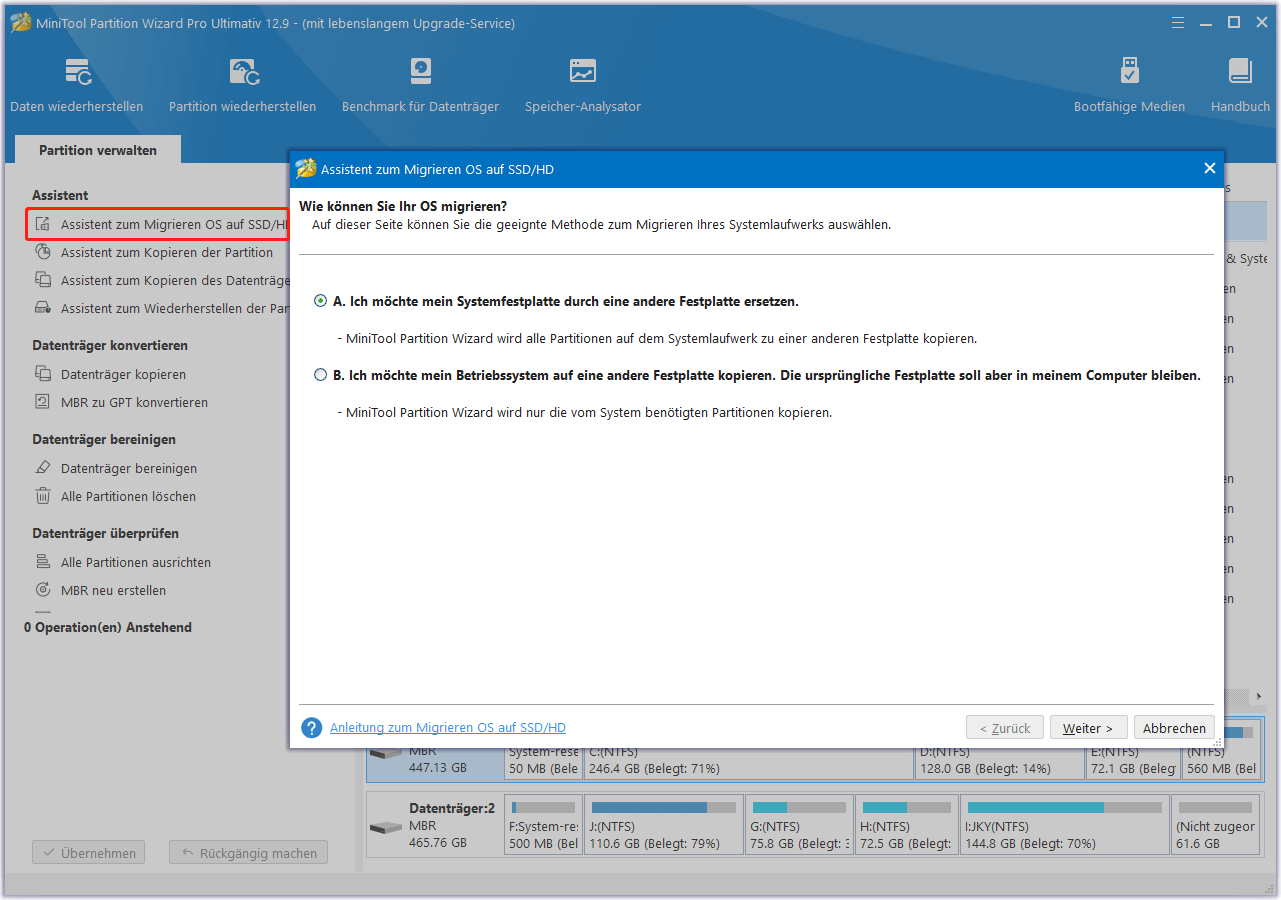
Task: Click the app logo in the dialog title bar
Action: click(x=306, y=169)
